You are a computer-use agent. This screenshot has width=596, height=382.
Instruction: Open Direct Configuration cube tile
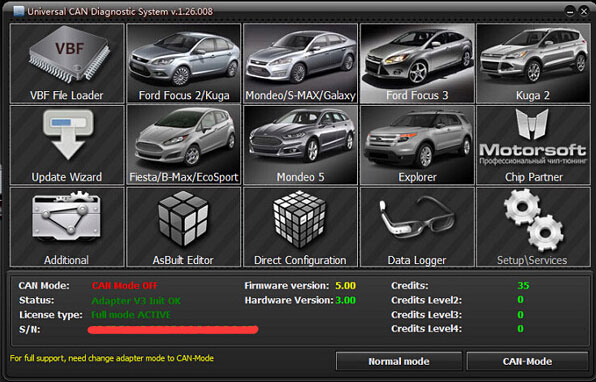click(300, 227)
